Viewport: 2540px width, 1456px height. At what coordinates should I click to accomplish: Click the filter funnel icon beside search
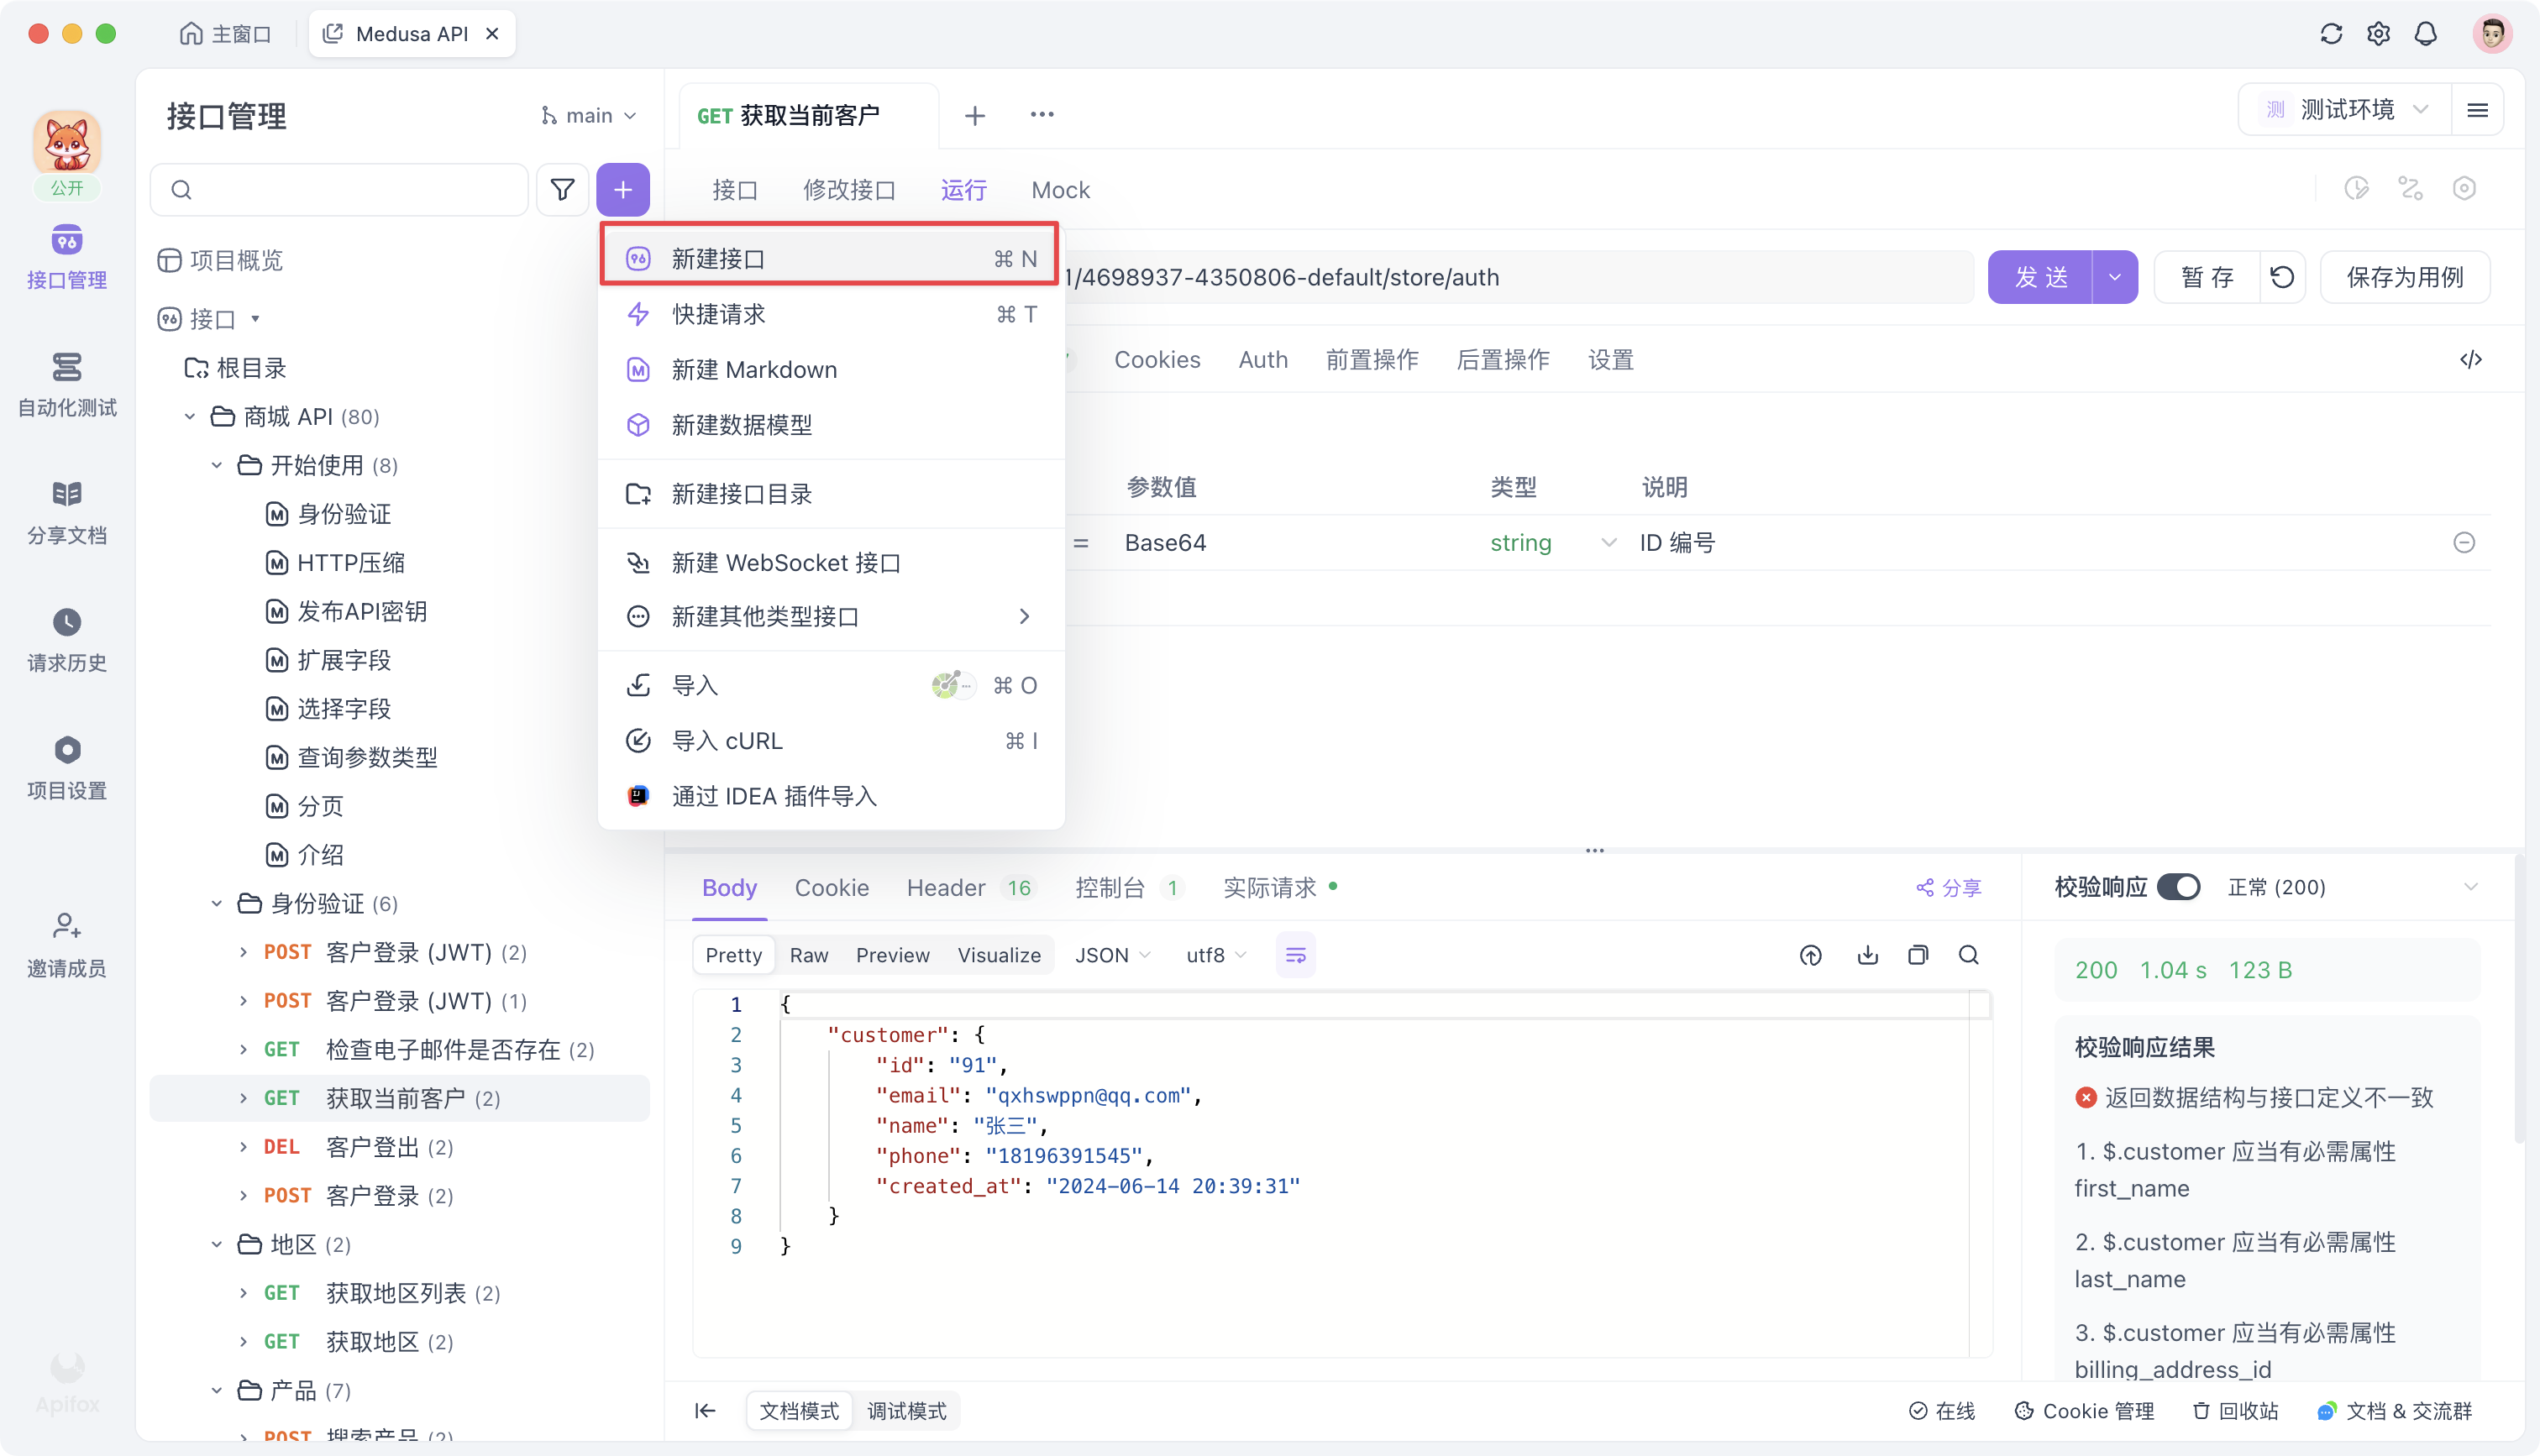[x=563, y=189]
